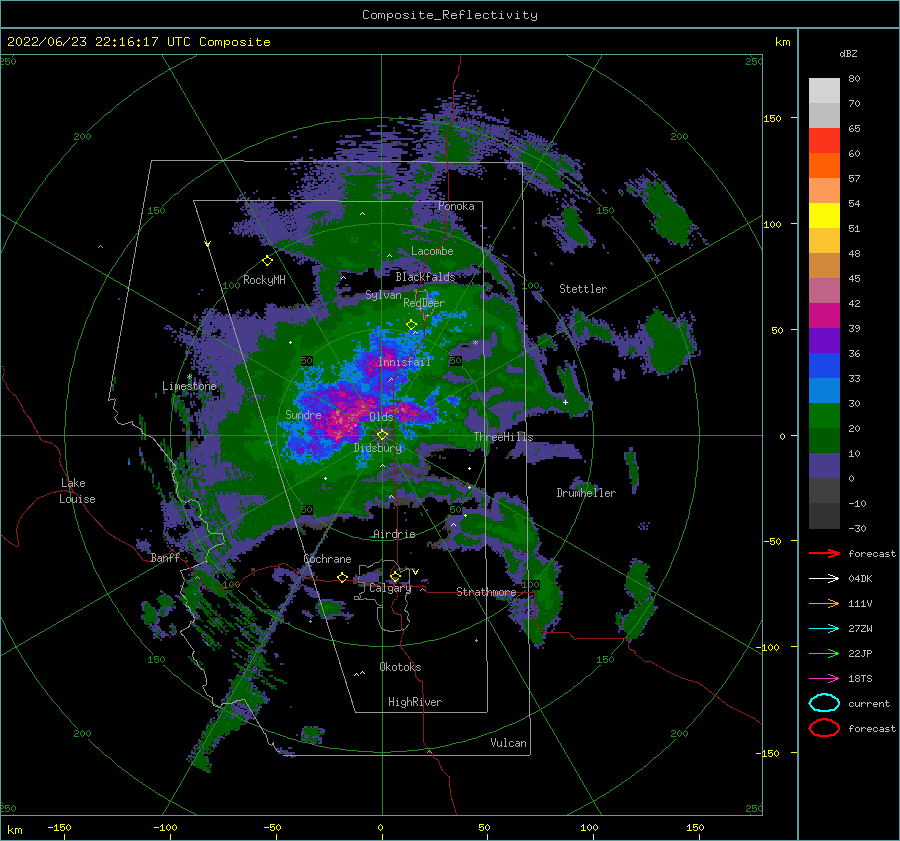
Task: Click the Olds town label
Action: [x=381, y=417]
